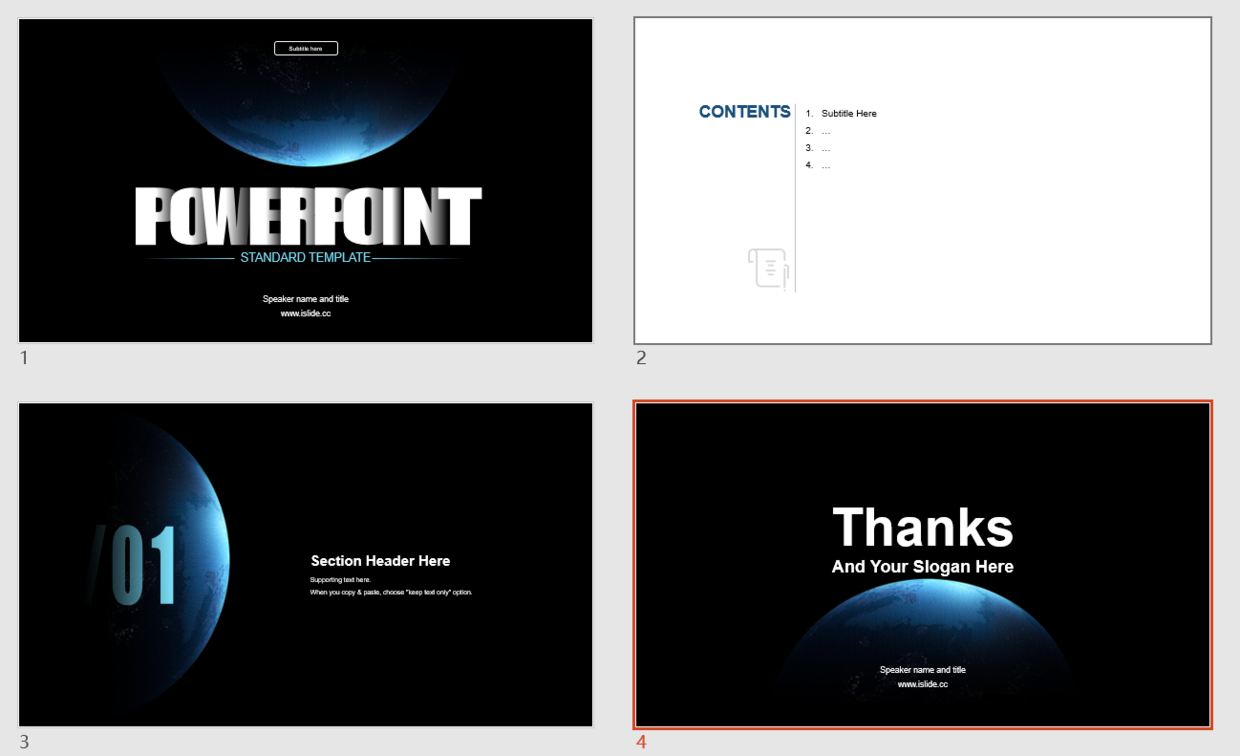
Task: Click slide number 3 label
Action: [x=24, y=742]
